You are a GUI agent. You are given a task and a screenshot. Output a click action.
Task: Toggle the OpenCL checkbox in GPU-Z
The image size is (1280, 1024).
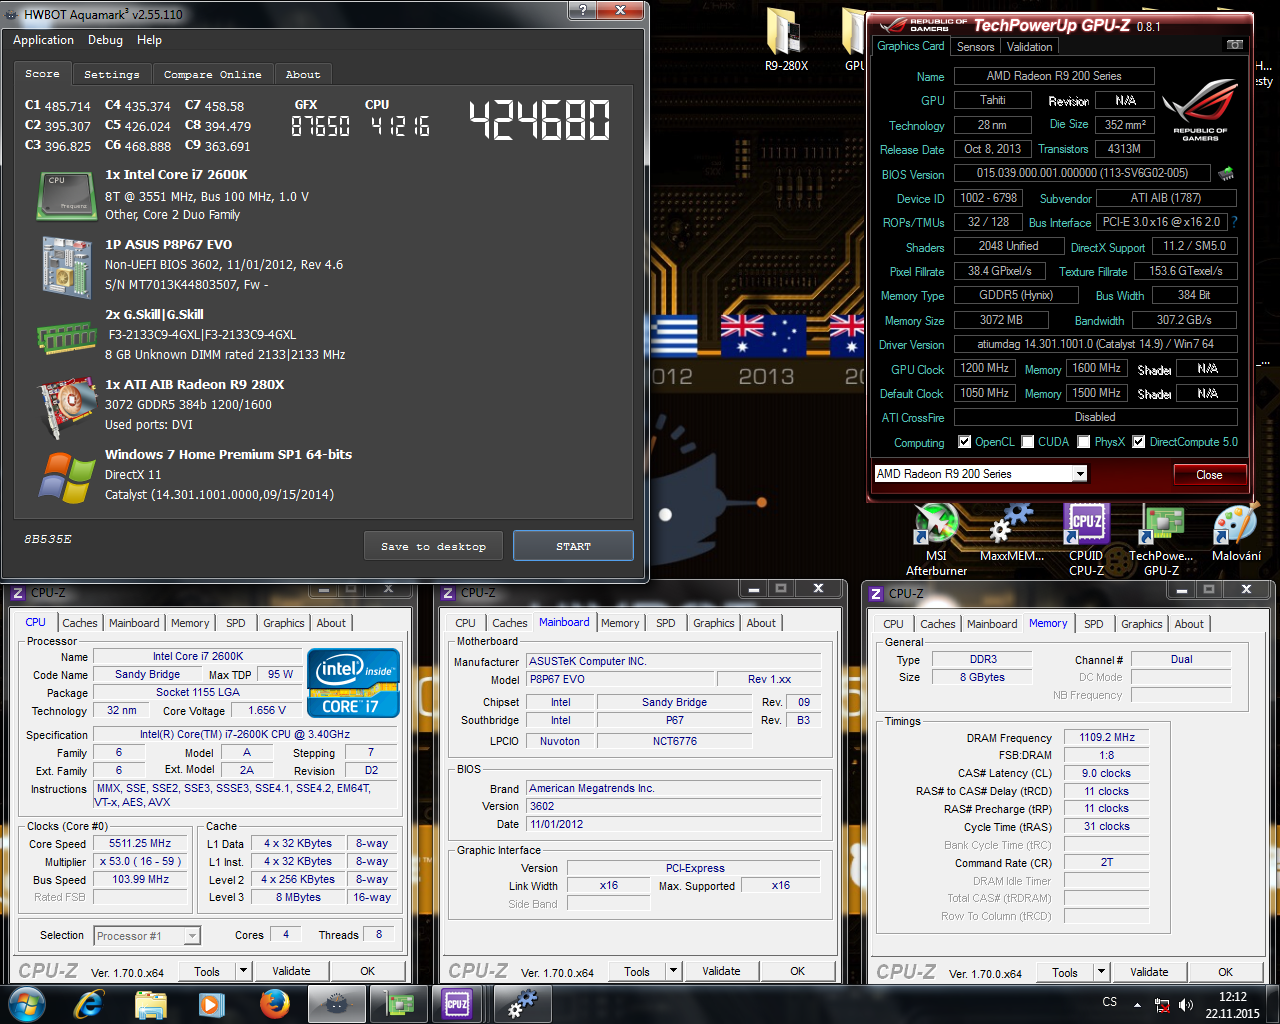point(964,442)
